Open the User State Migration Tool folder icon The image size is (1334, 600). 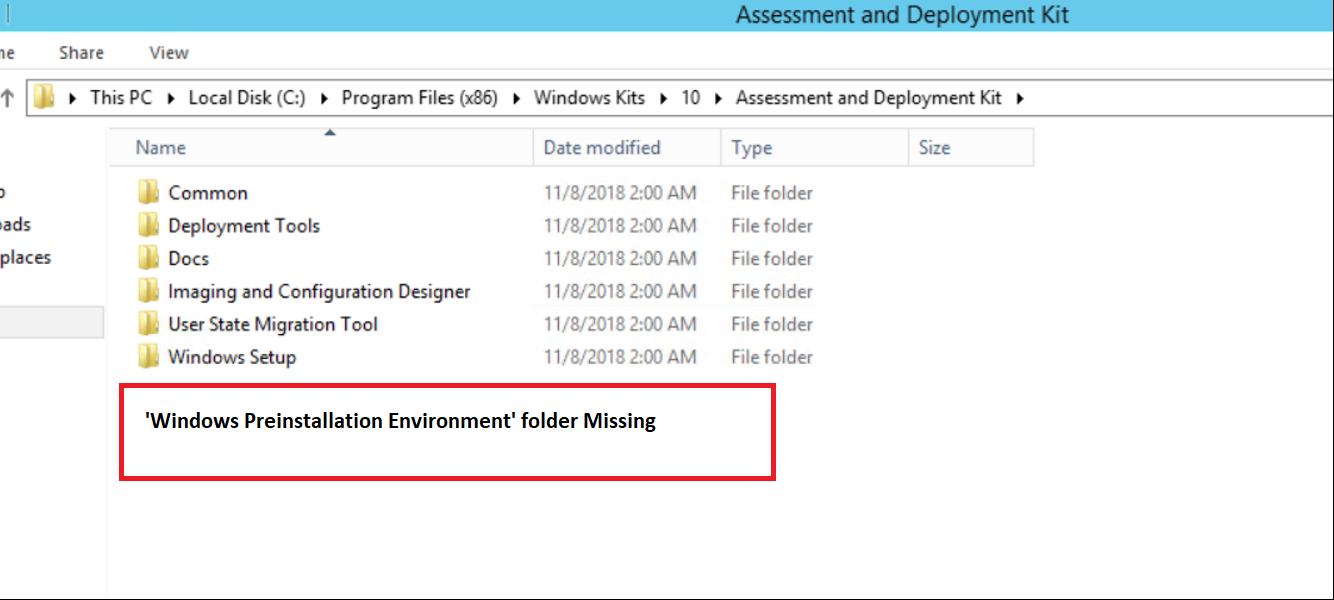coord(149,324)
